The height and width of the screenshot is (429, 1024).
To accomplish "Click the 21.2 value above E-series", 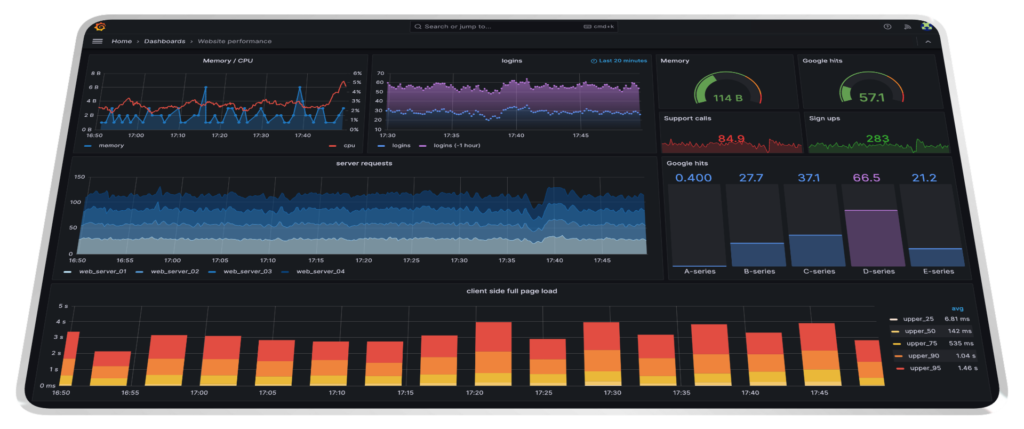I will click(x=925, y=178).
